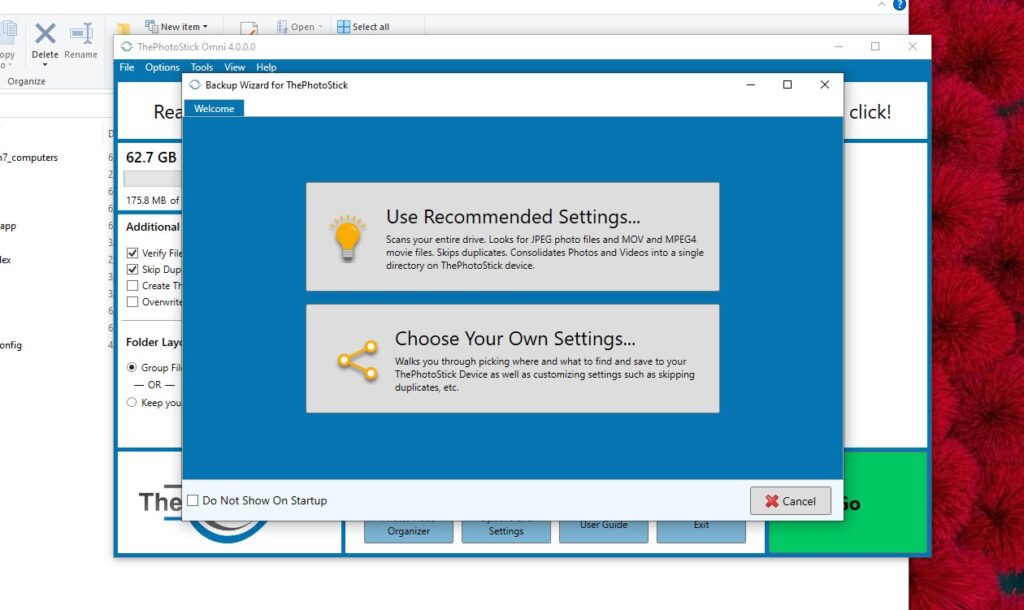This screenshot has width=1024, height=610.
Task: Open the Tools menu
Action: coord(201,67)
